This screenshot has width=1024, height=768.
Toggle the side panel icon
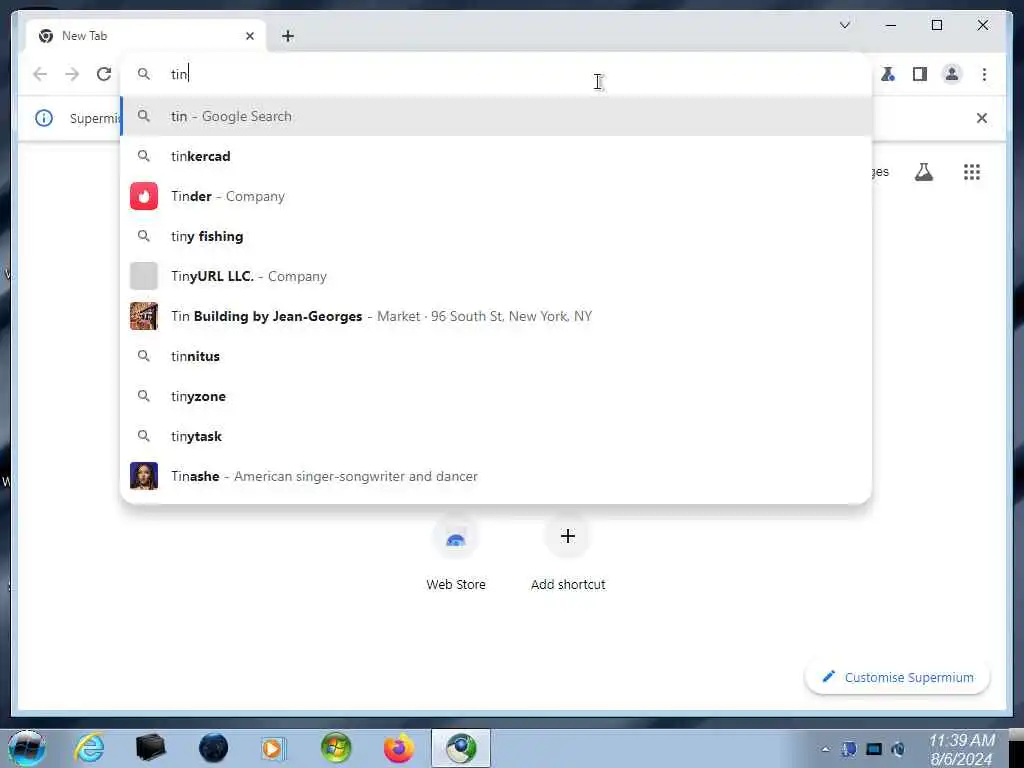(x=920, y=74)
